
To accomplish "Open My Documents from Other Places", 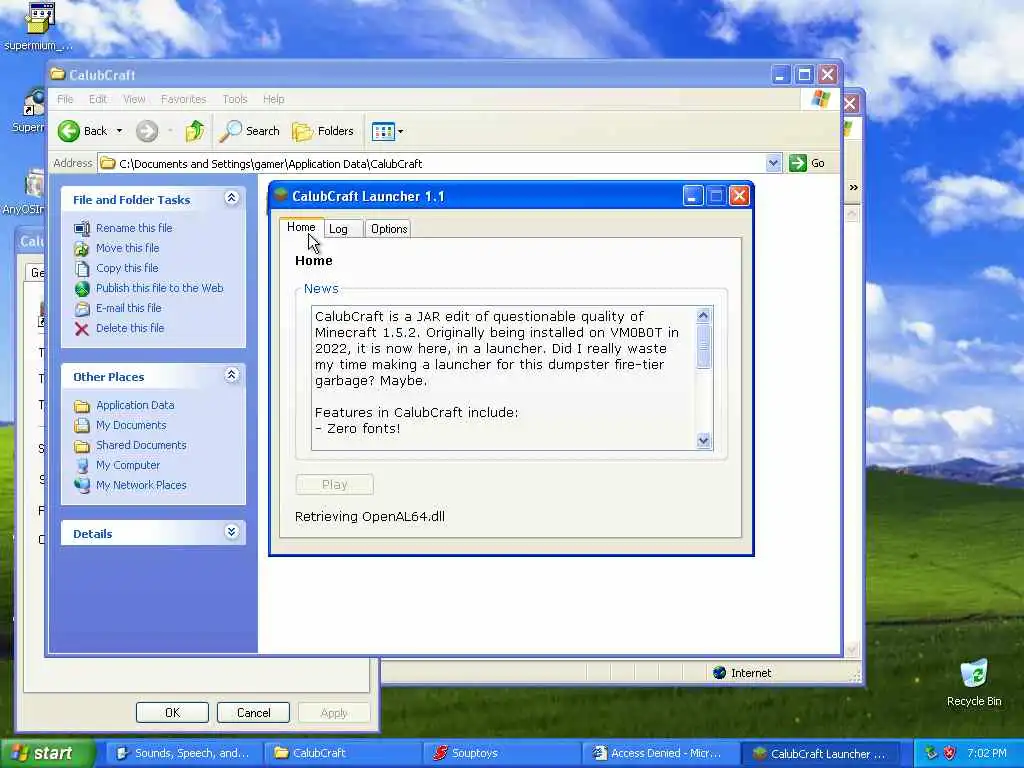I will point(131,425).
